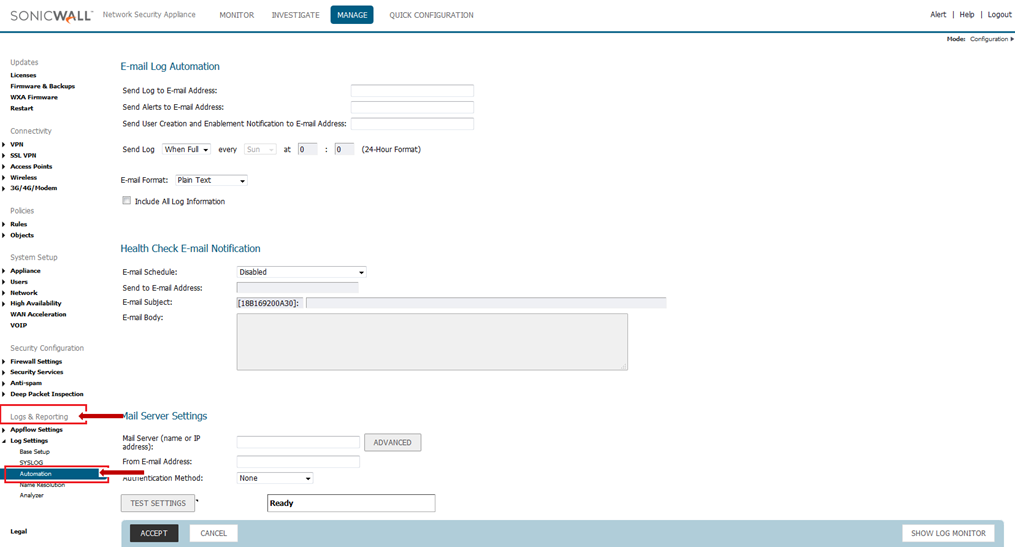Screen dimensions: 1015x547
Task: Open the Send Log frequency dropdown
Action: click(187, 150)
